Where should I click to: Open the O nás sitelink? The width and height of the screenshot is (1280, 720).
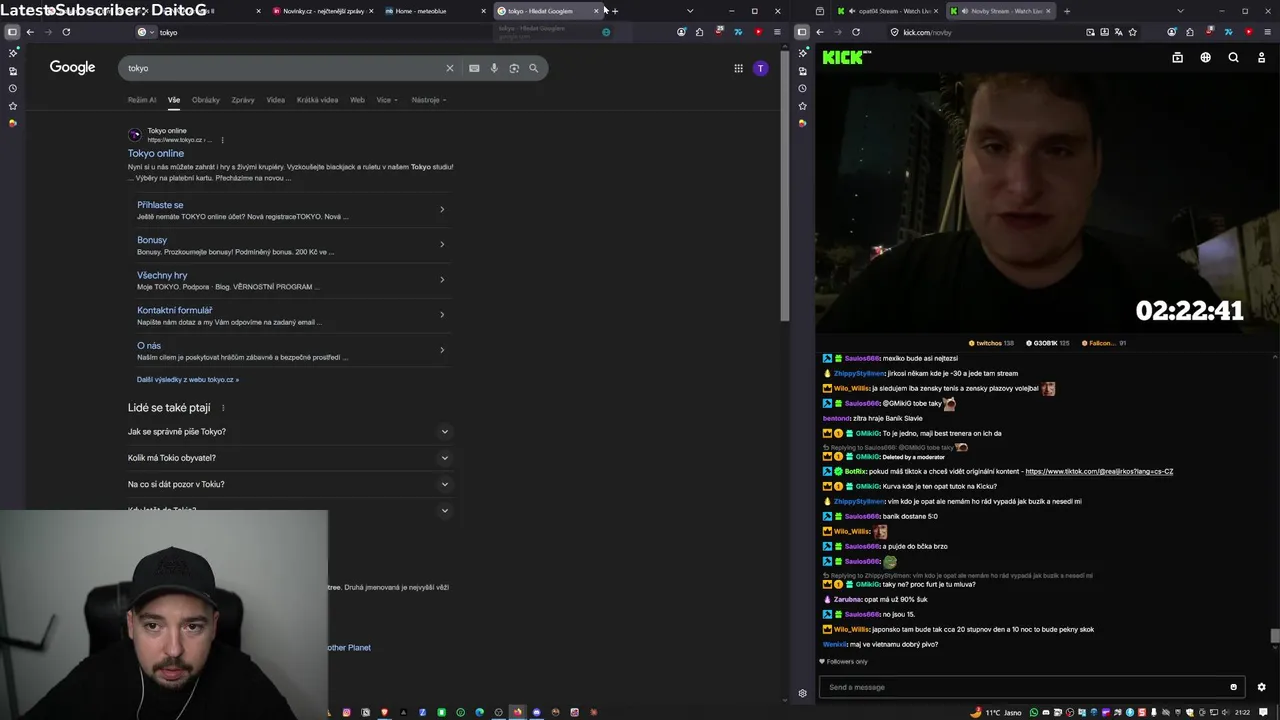pos(149,346)
